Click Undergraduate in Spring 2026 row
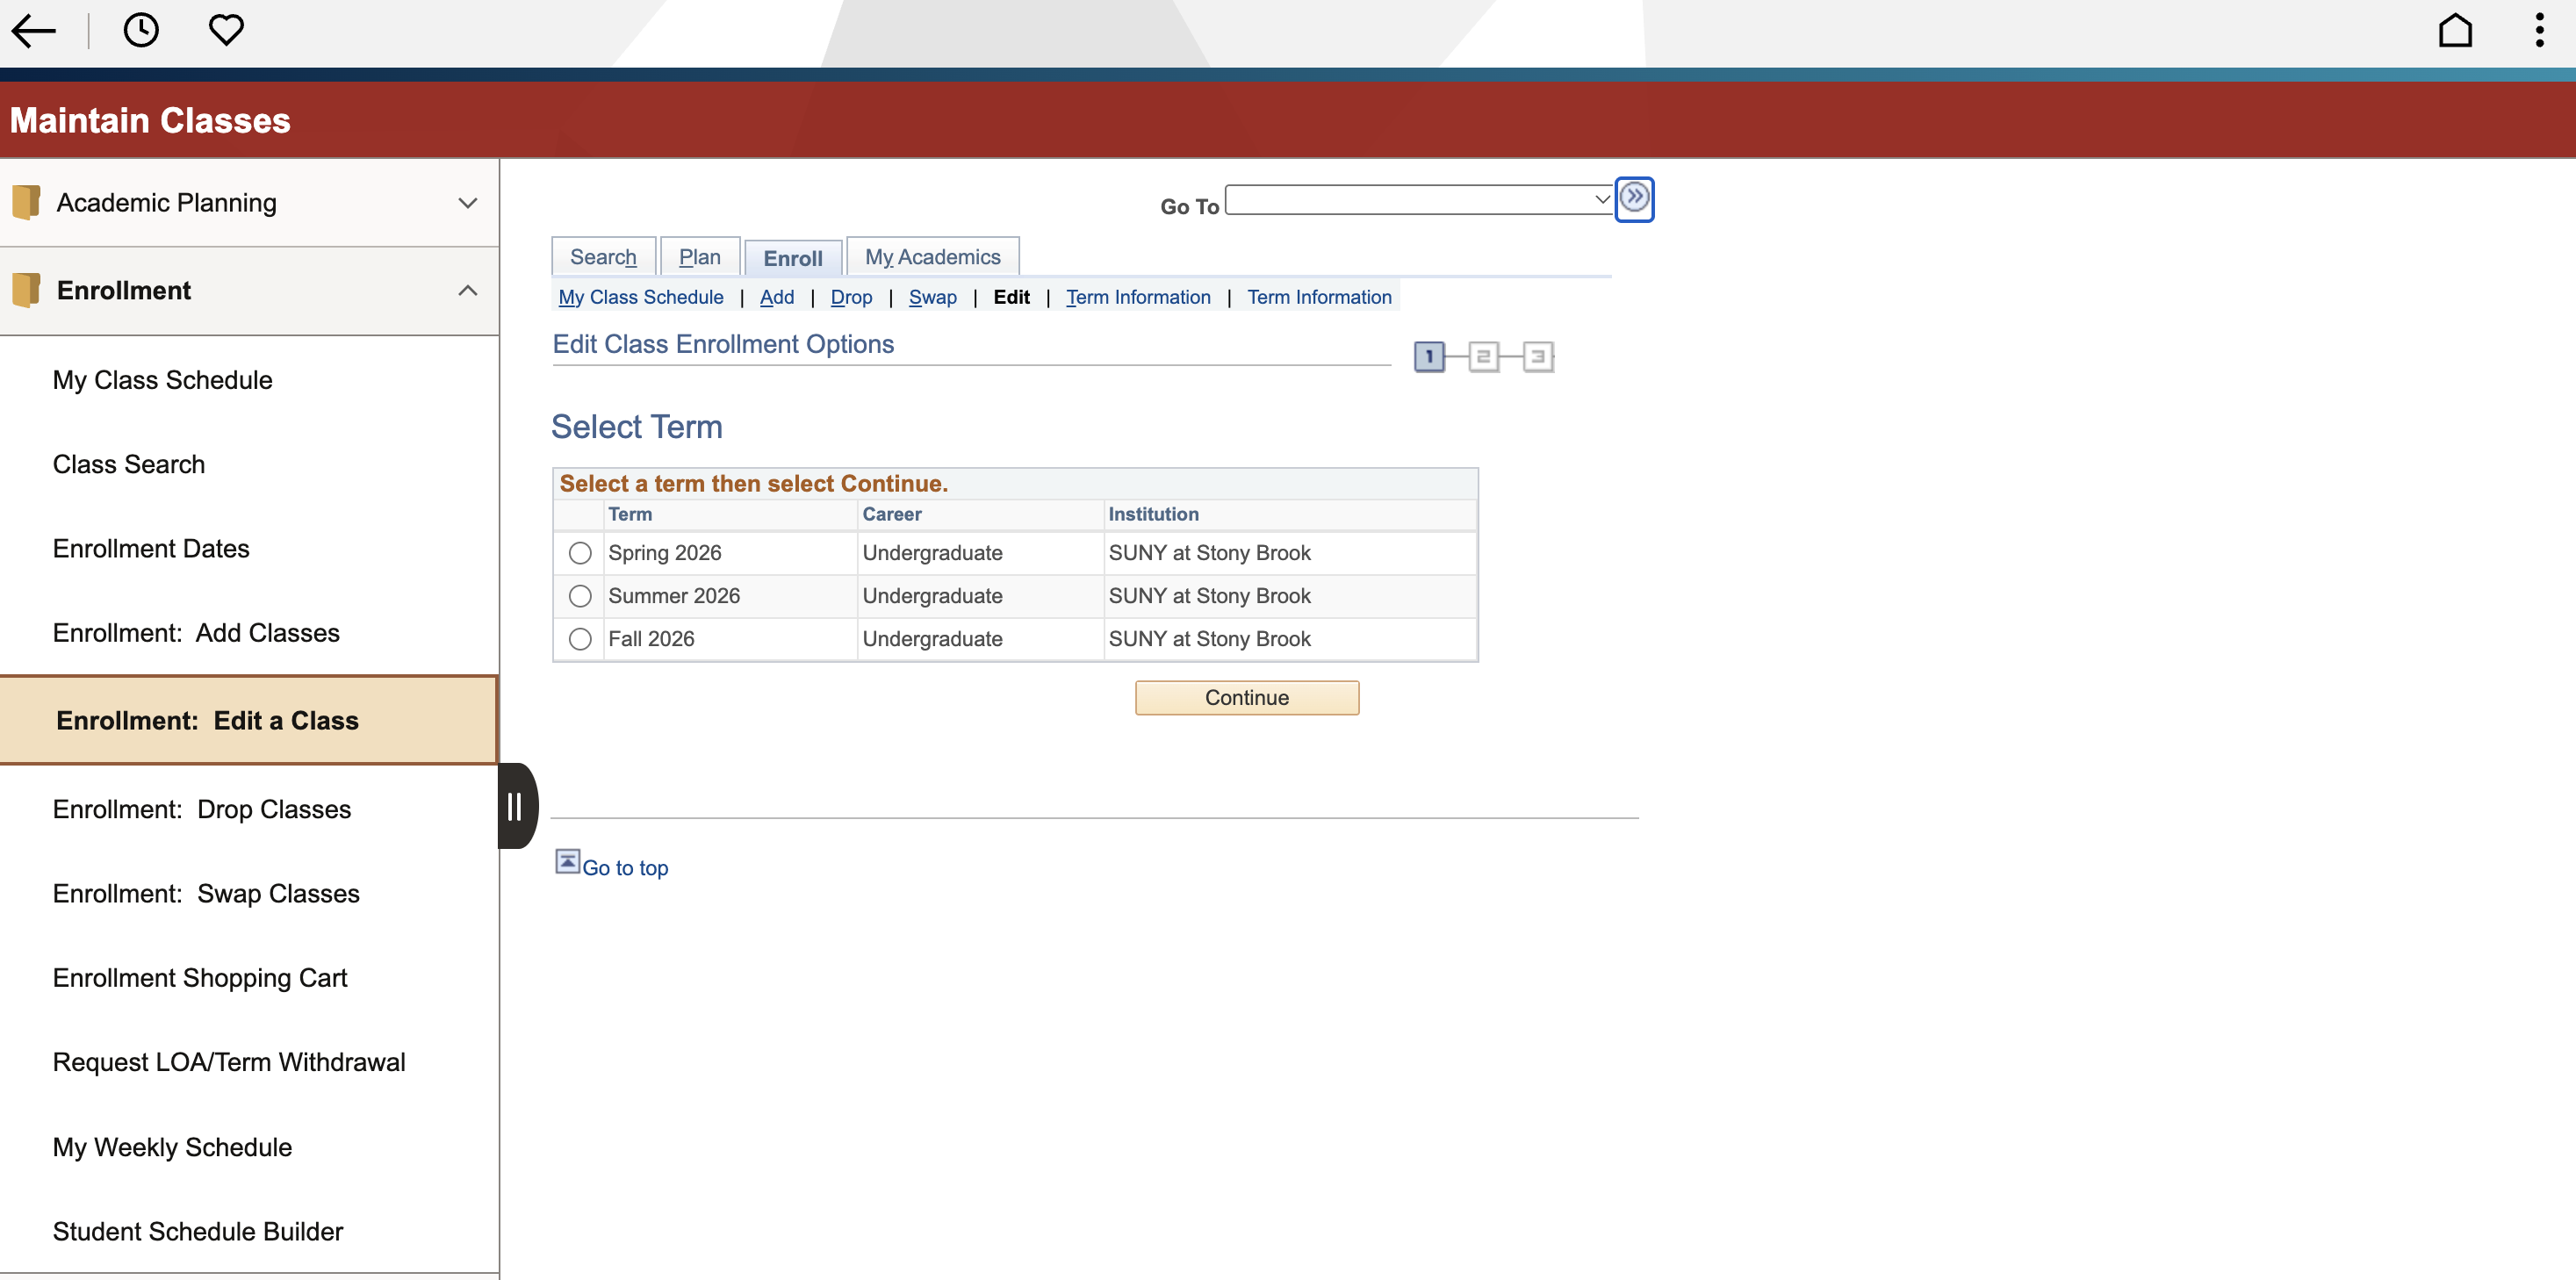Screen dimensions: 2576x1280 932,553
